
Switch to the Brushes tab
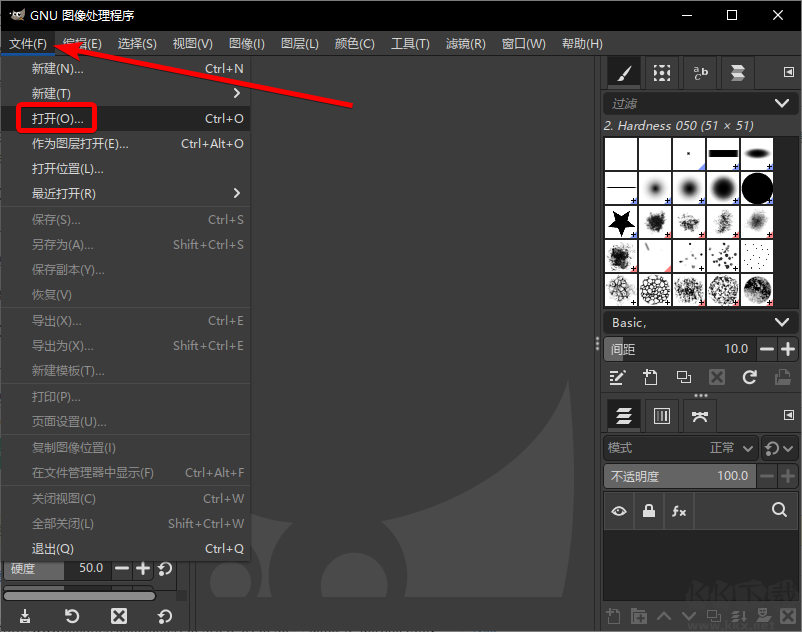[623, 73]
